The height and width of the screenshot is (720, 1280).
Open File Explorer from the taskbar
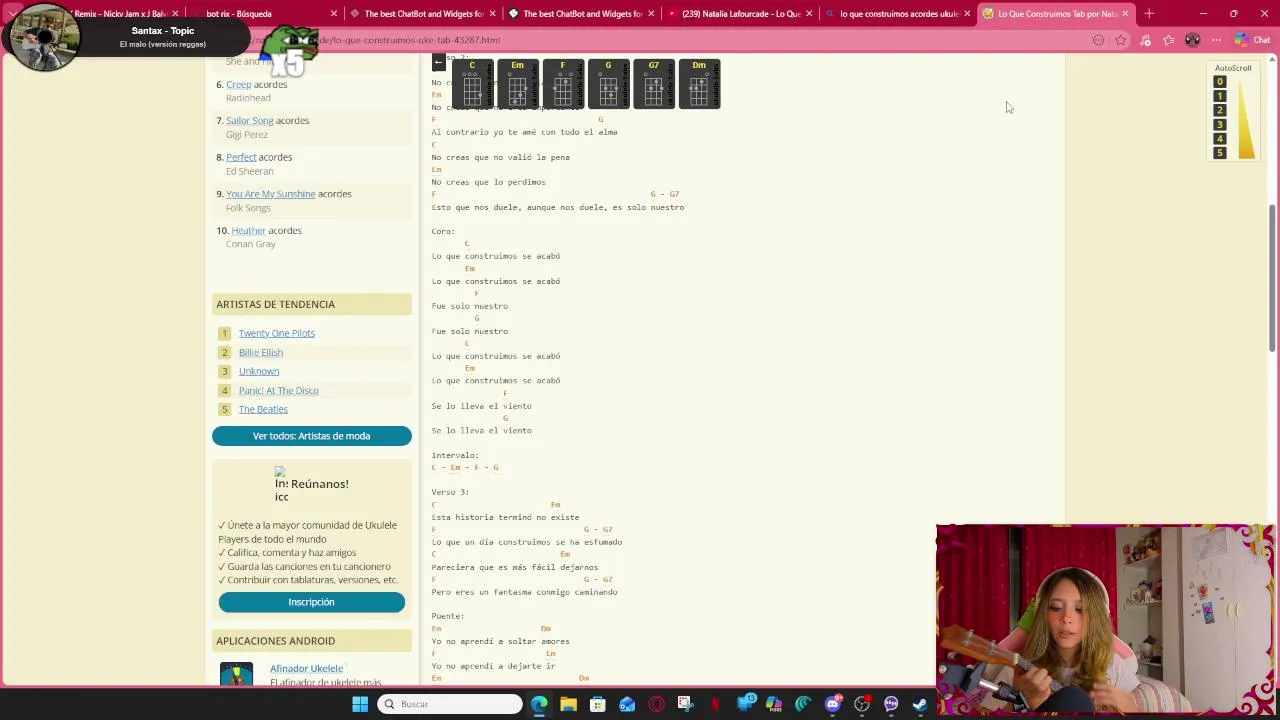tap(568, 704)
